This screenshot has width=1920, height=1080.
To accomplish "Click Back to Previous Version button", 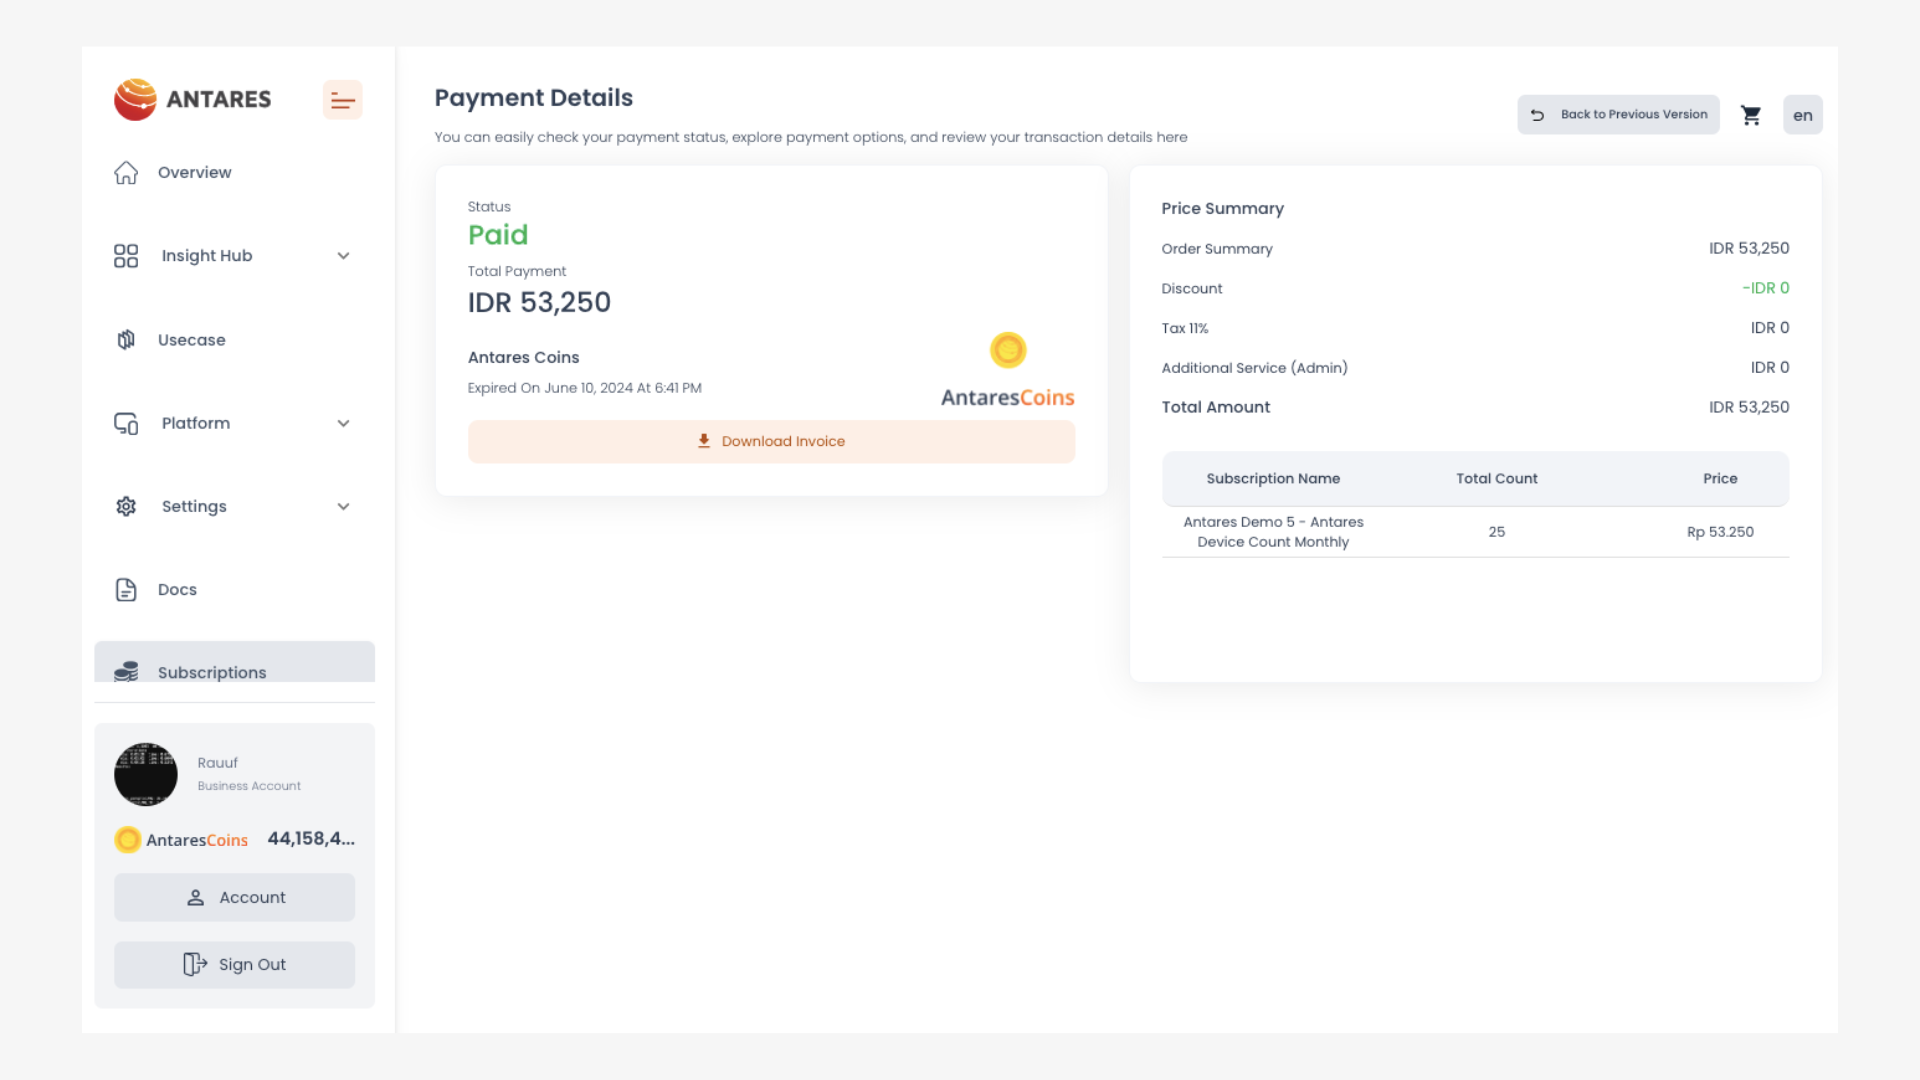I will coord(1618,115).
